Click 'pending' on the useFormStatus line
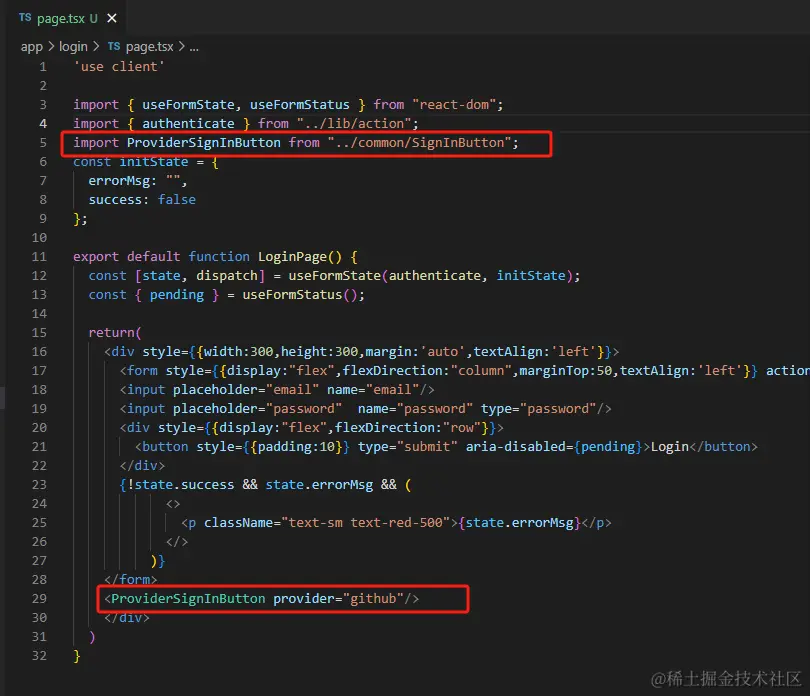Image resolution: width=810 pixels, height=696 pixels. tap(177, 295)
